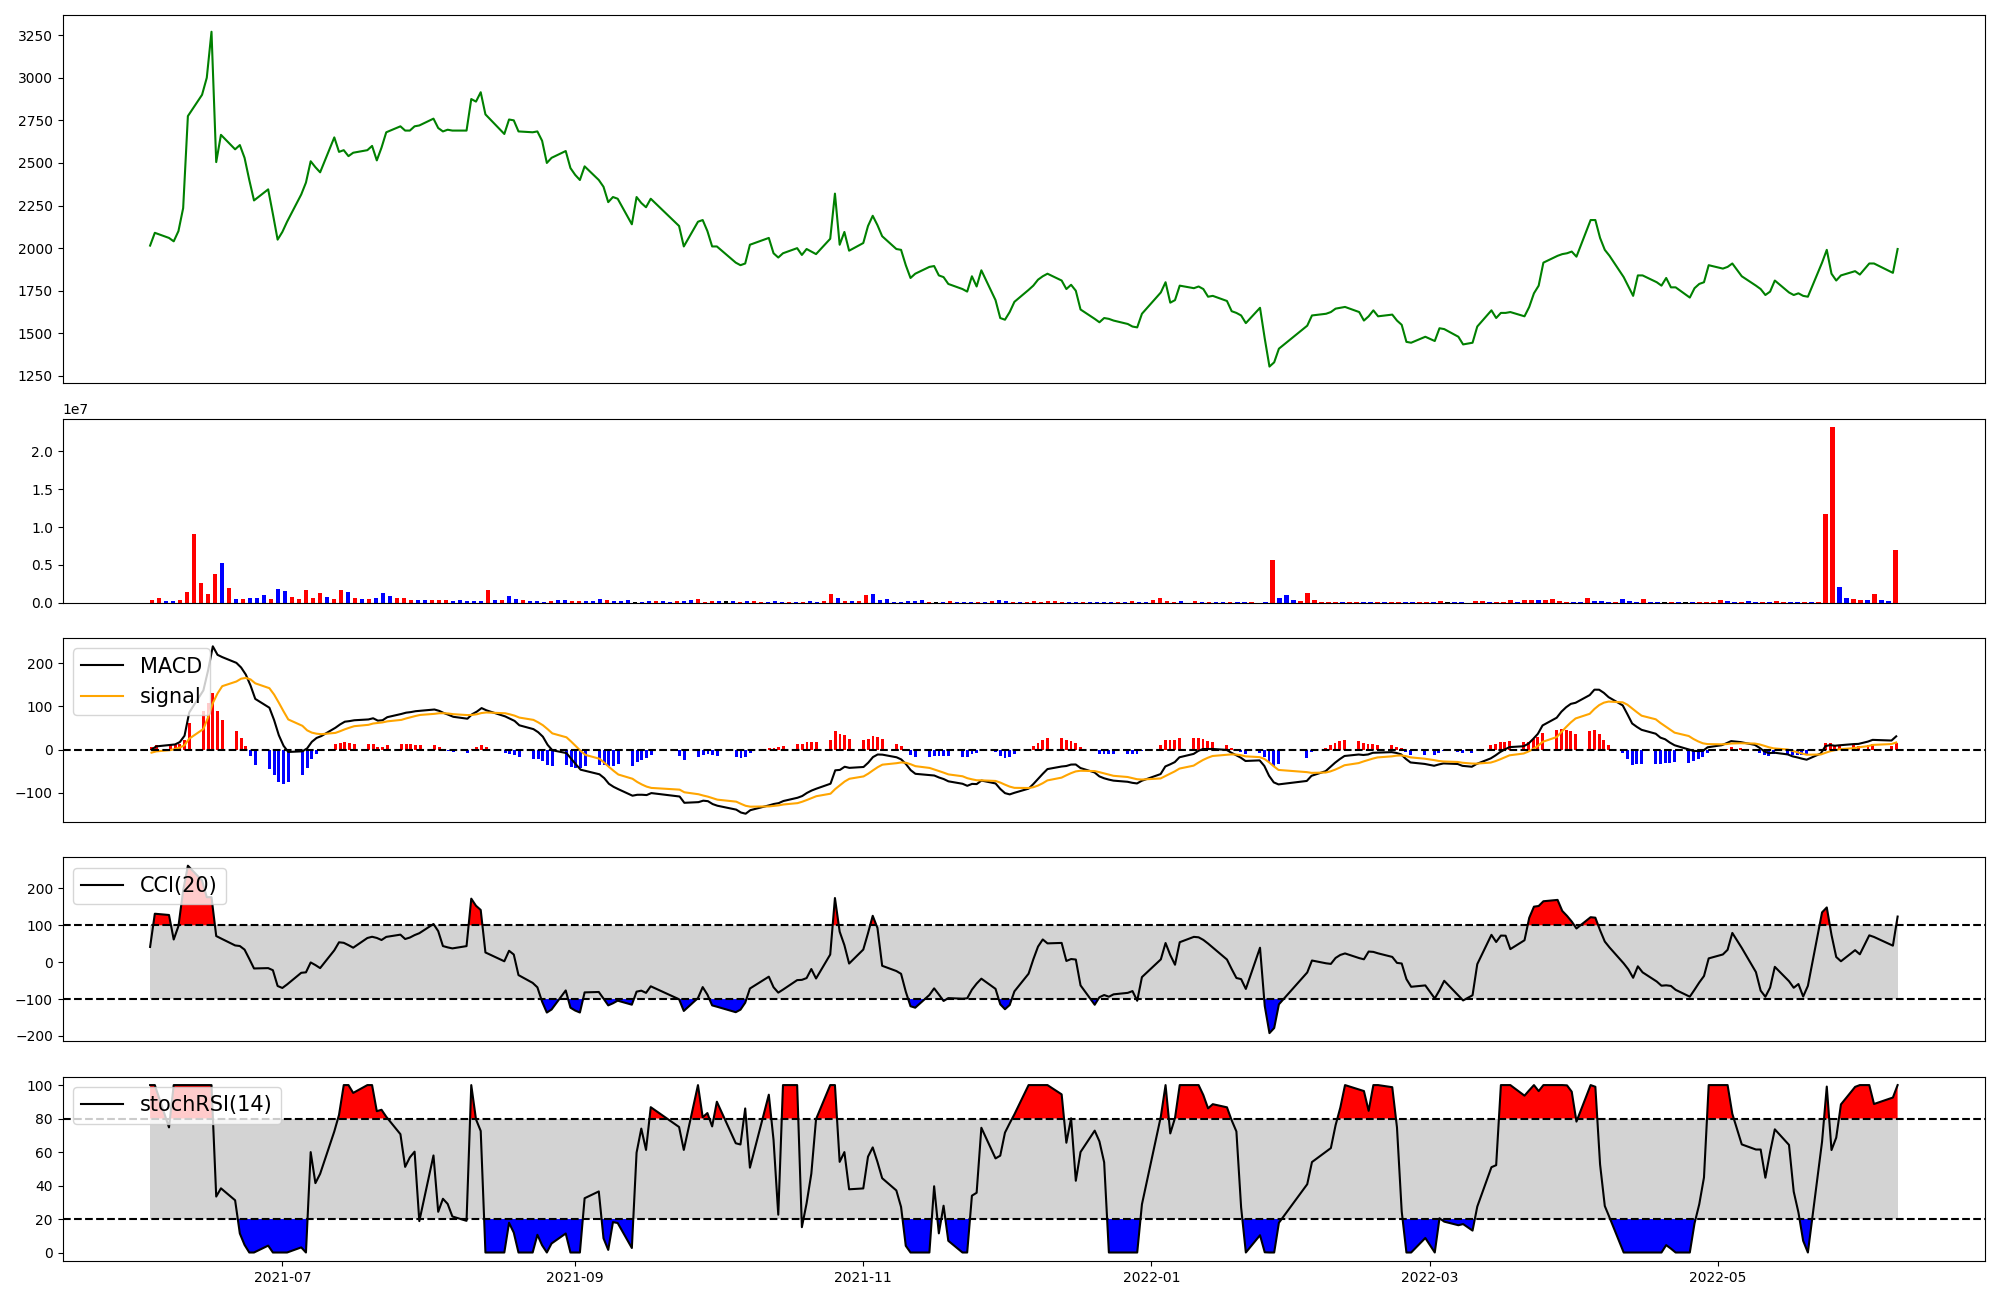
Task: Click the highest peak of the green price line
Action: point(211,33)
